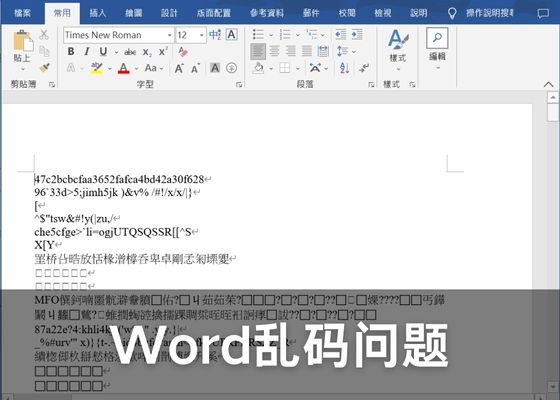Toggle Underline formatting
560x400 pixels.
tap(103, 51)
